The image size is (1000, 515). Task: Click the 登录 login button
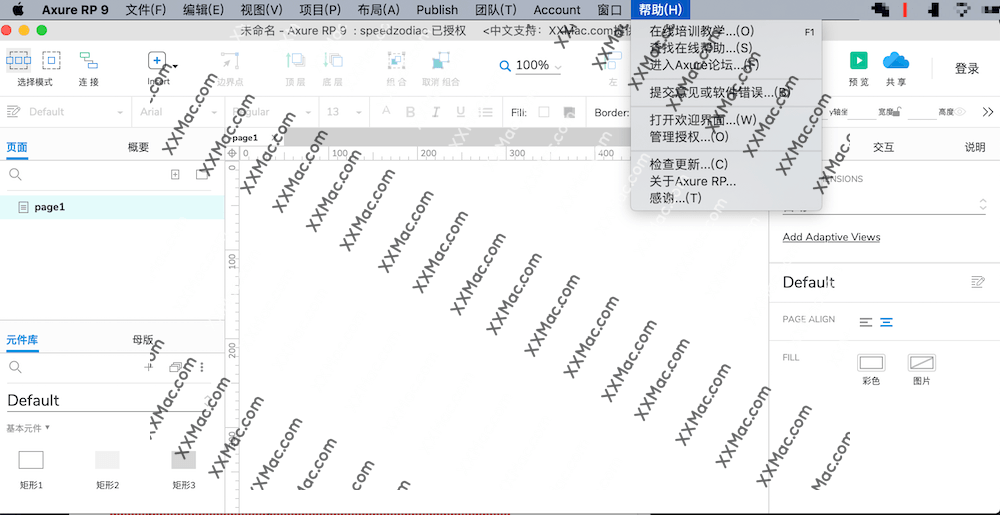967,68
